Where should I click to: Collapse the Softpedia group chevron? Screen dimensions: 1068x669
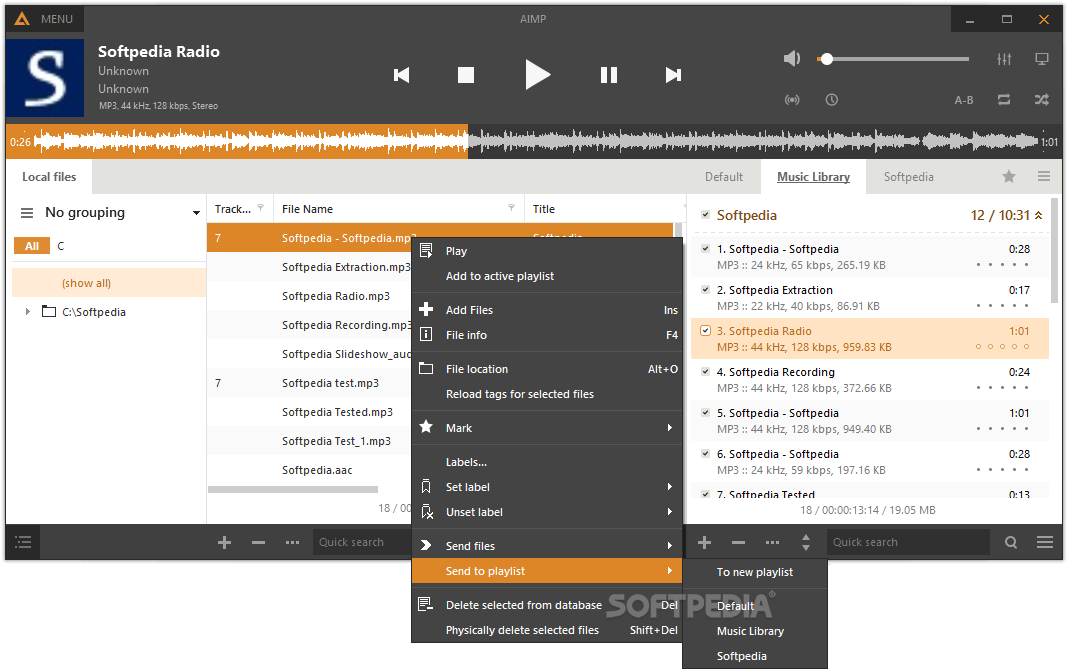point(1038,215)
